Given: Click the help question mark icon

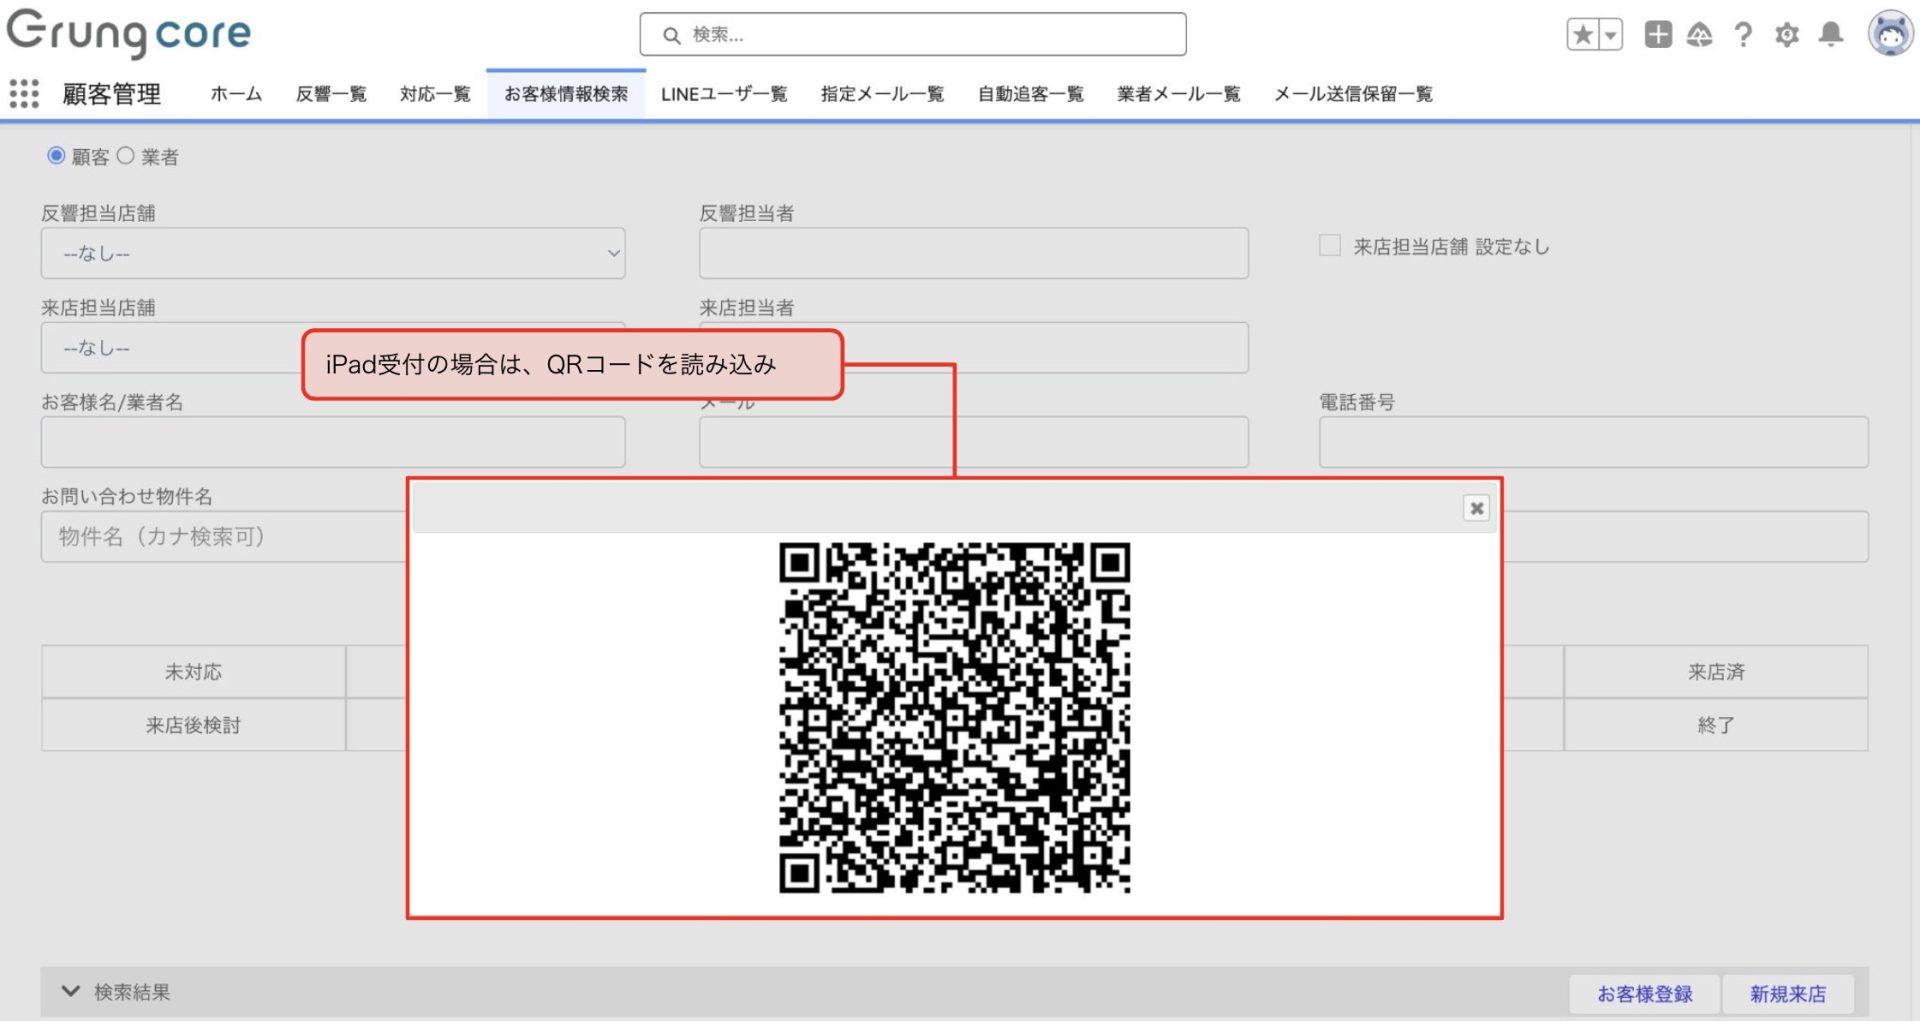Looking at the screenshot, I should tap(1743, 35).
